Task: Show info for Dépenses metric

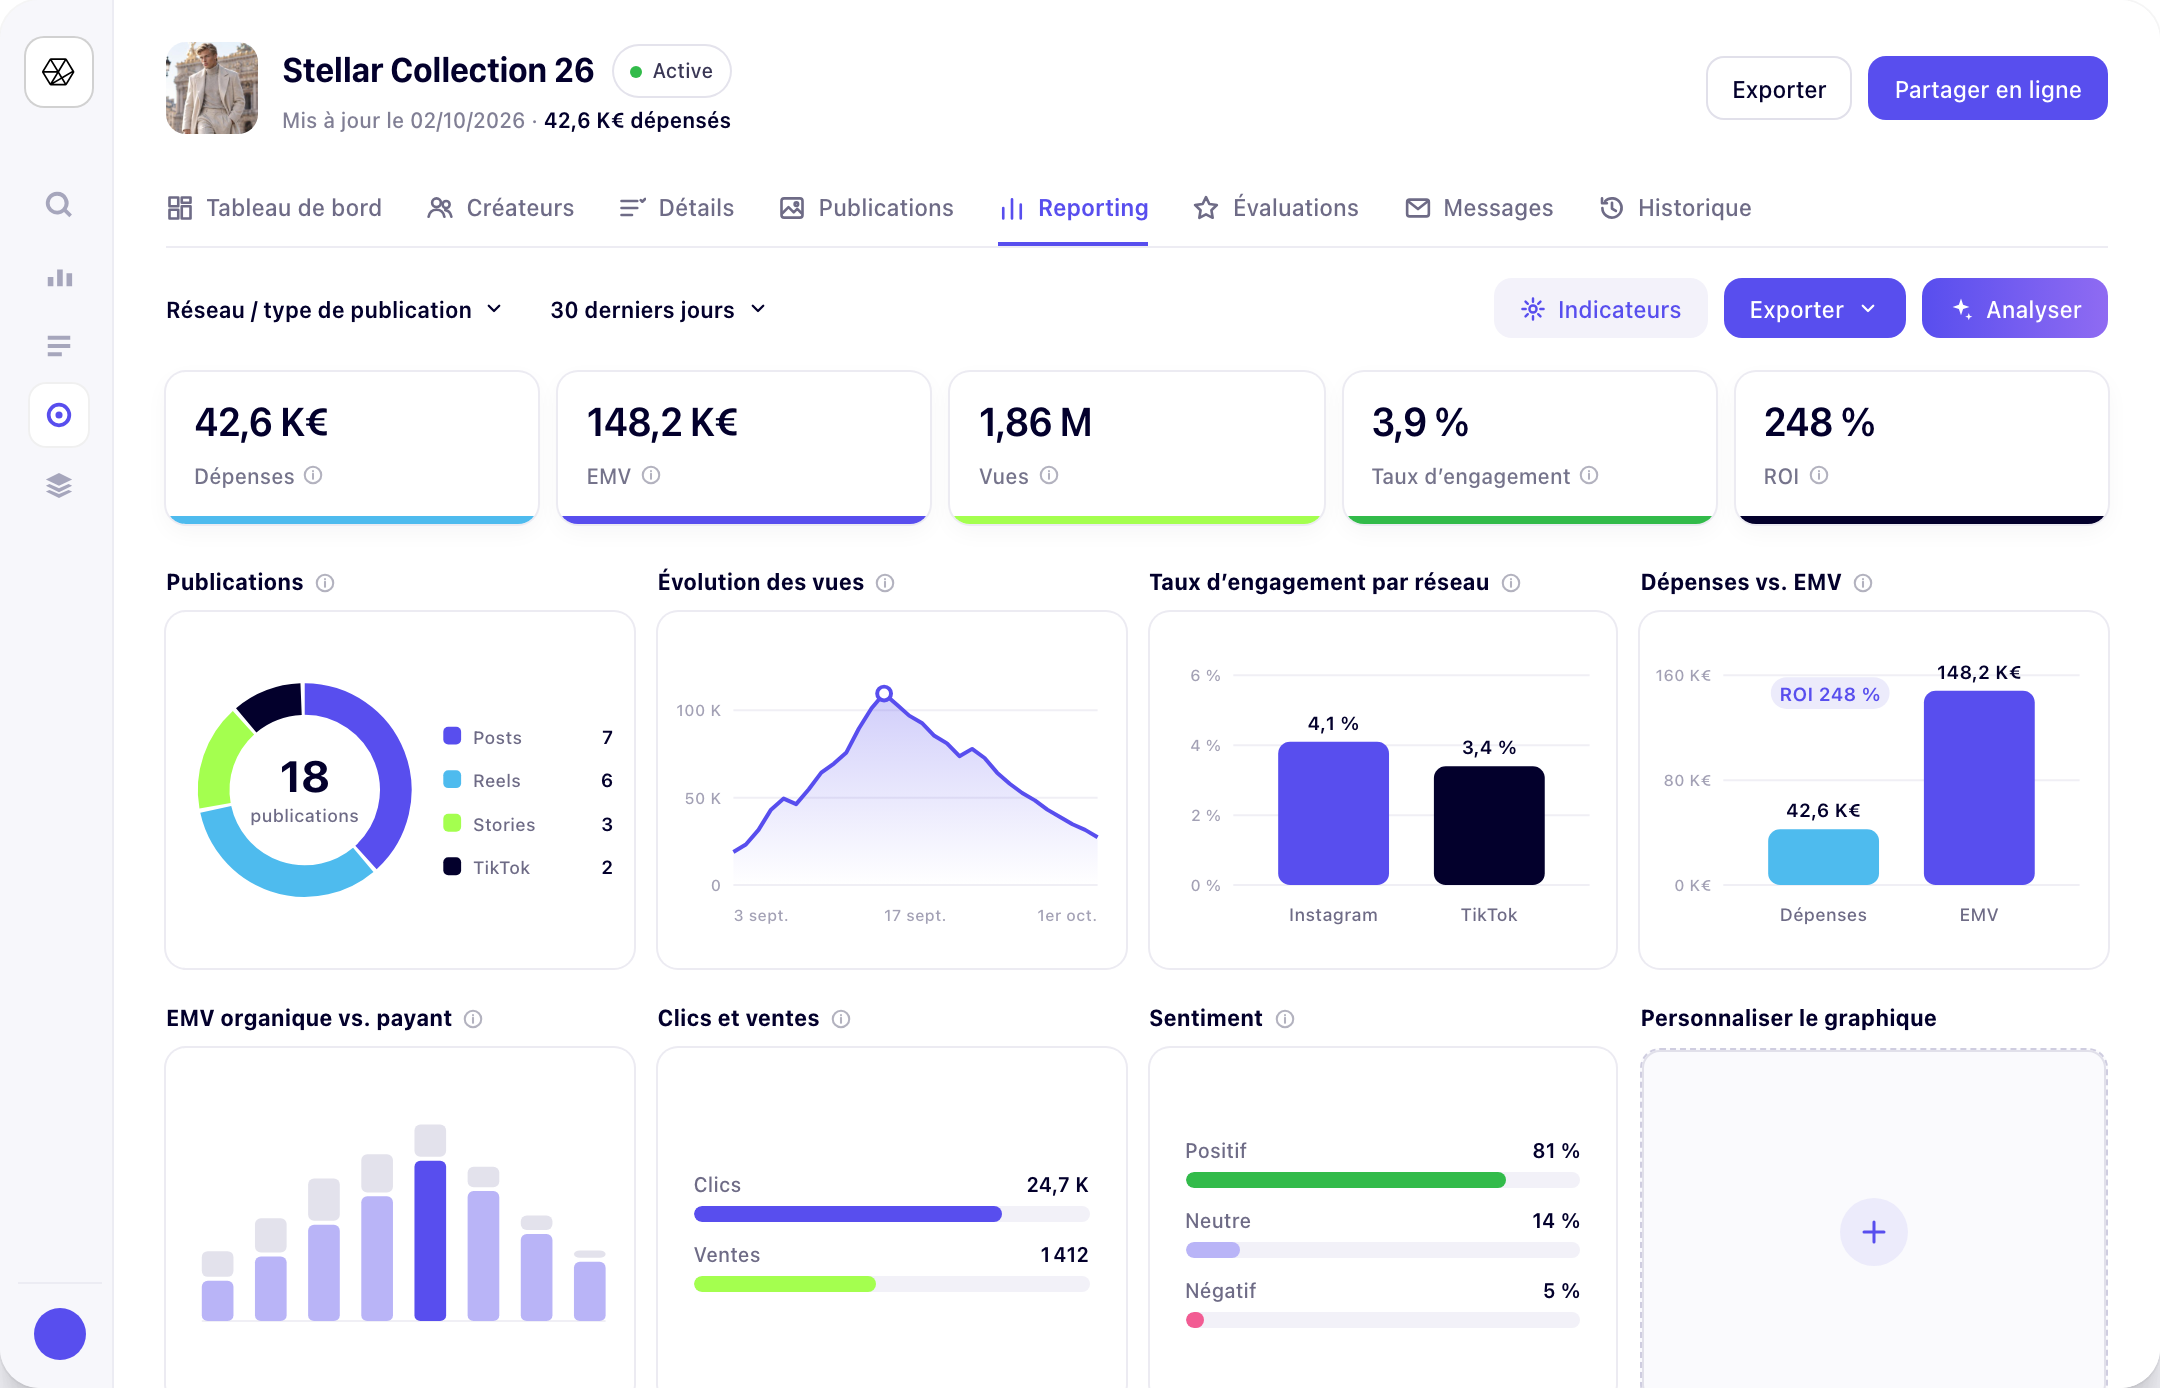Action: (x=313, y=475)
